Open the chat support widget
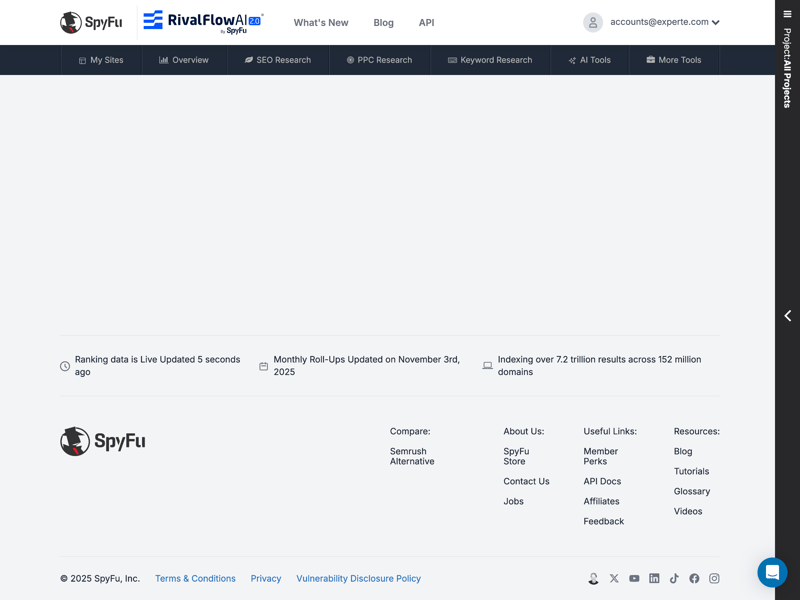This screenshot has height=600, width=800. coord(772,572)
